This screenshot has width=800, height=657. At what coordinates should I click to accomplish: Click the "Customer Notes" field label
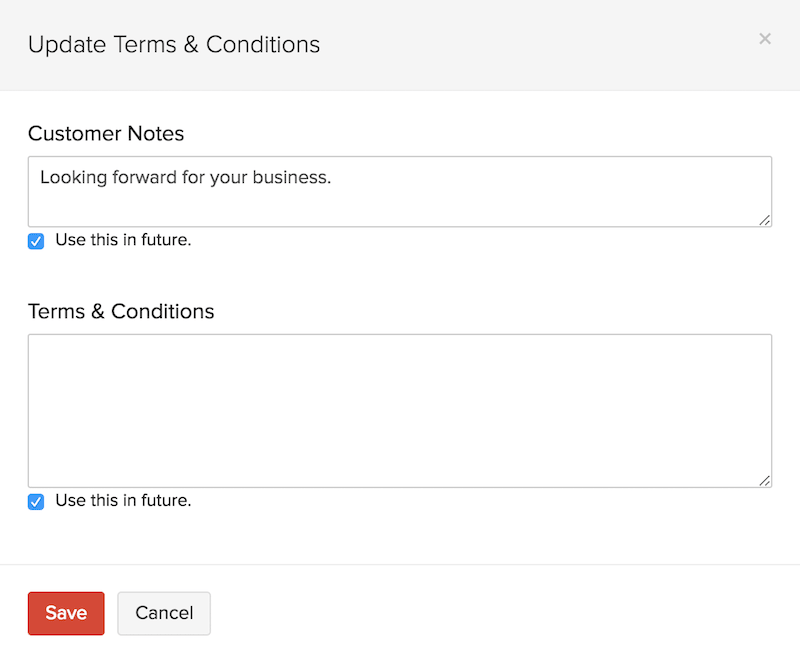tap(106, 134)
